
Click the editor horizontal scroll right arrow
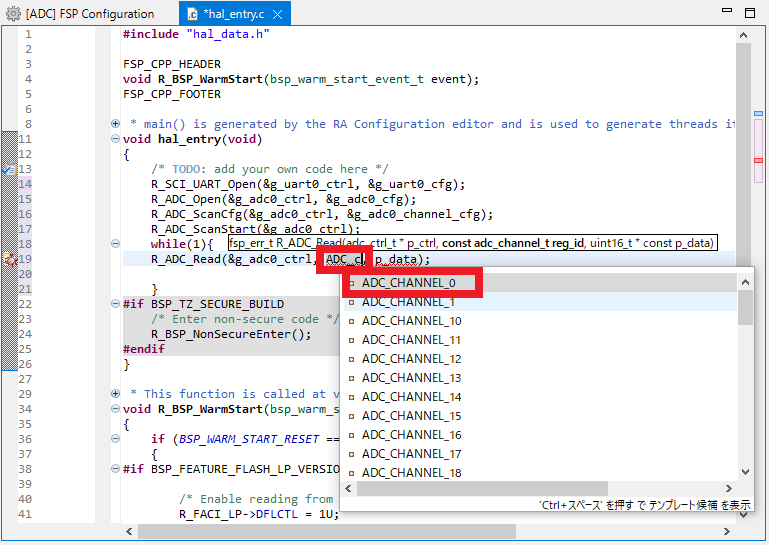(x=727, y=531)
